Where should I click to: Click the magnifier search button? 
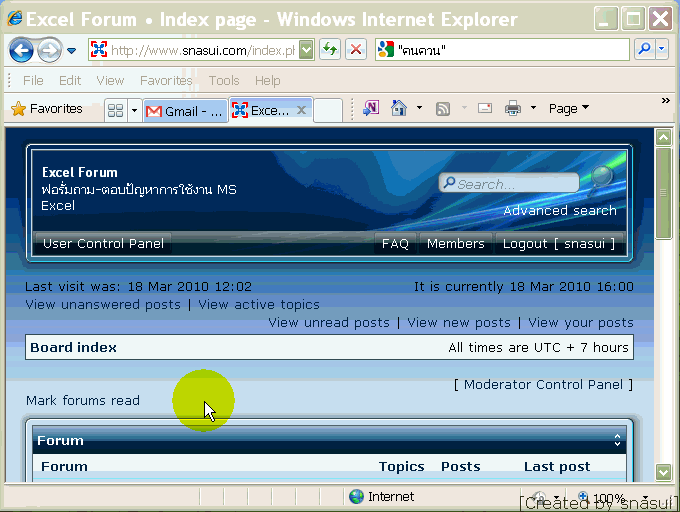(644, 49)
